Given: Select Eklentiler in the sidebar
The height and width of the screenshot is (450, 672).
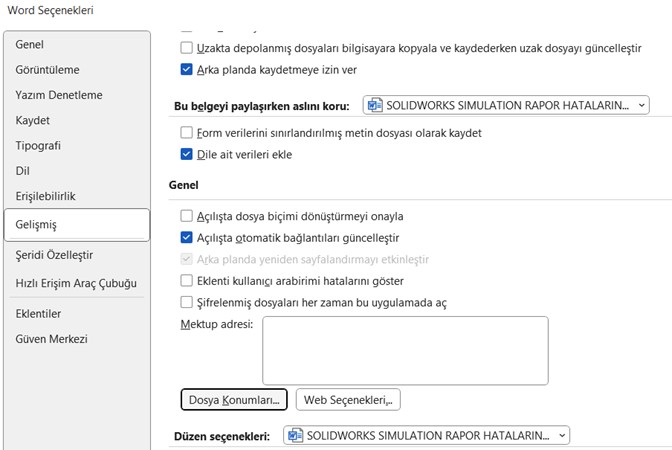Looking at the screenshot, I should click(38, 313).
